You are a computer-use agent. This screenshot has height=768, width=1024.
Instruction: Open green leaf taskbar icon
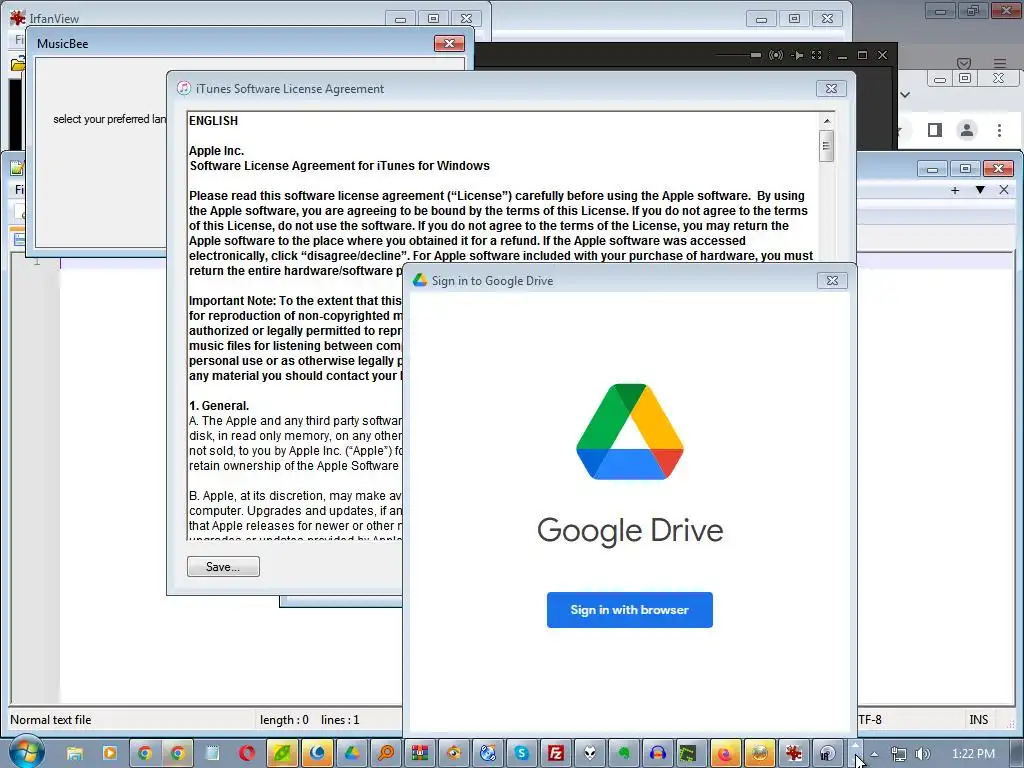click(281, 754)
